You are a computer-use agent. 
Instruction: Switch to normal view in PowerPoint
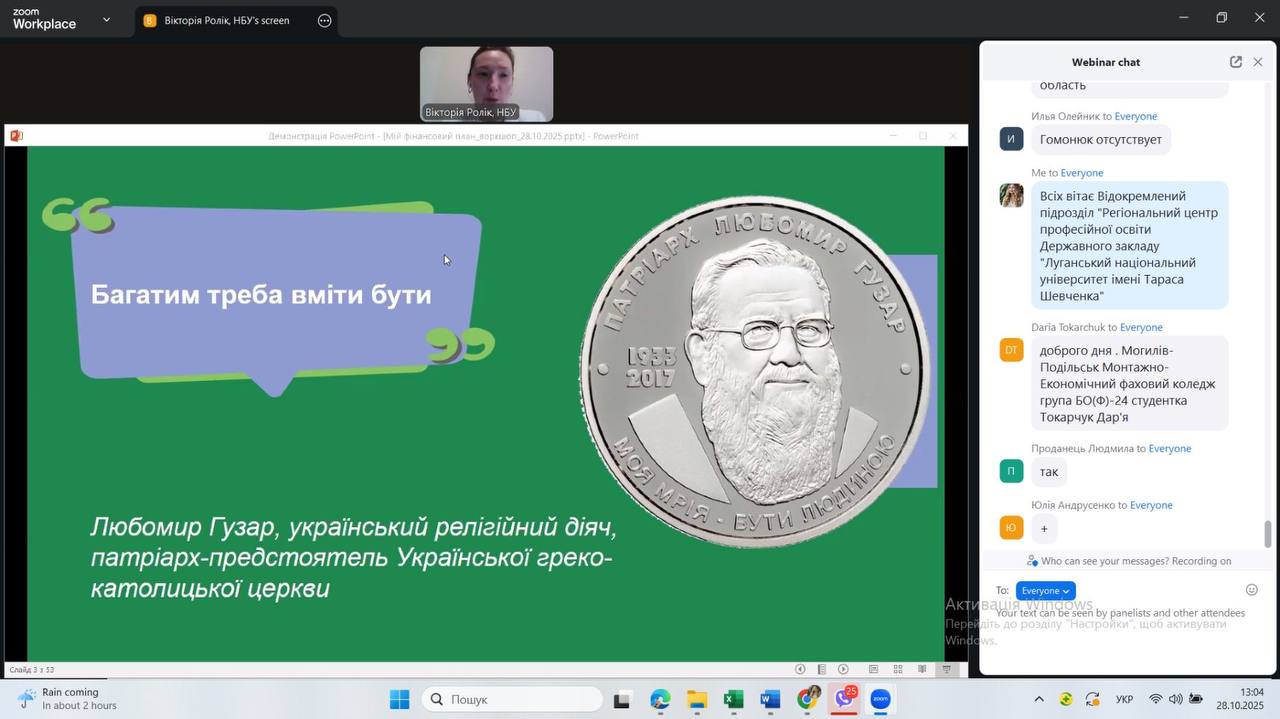tap(873, 669)
